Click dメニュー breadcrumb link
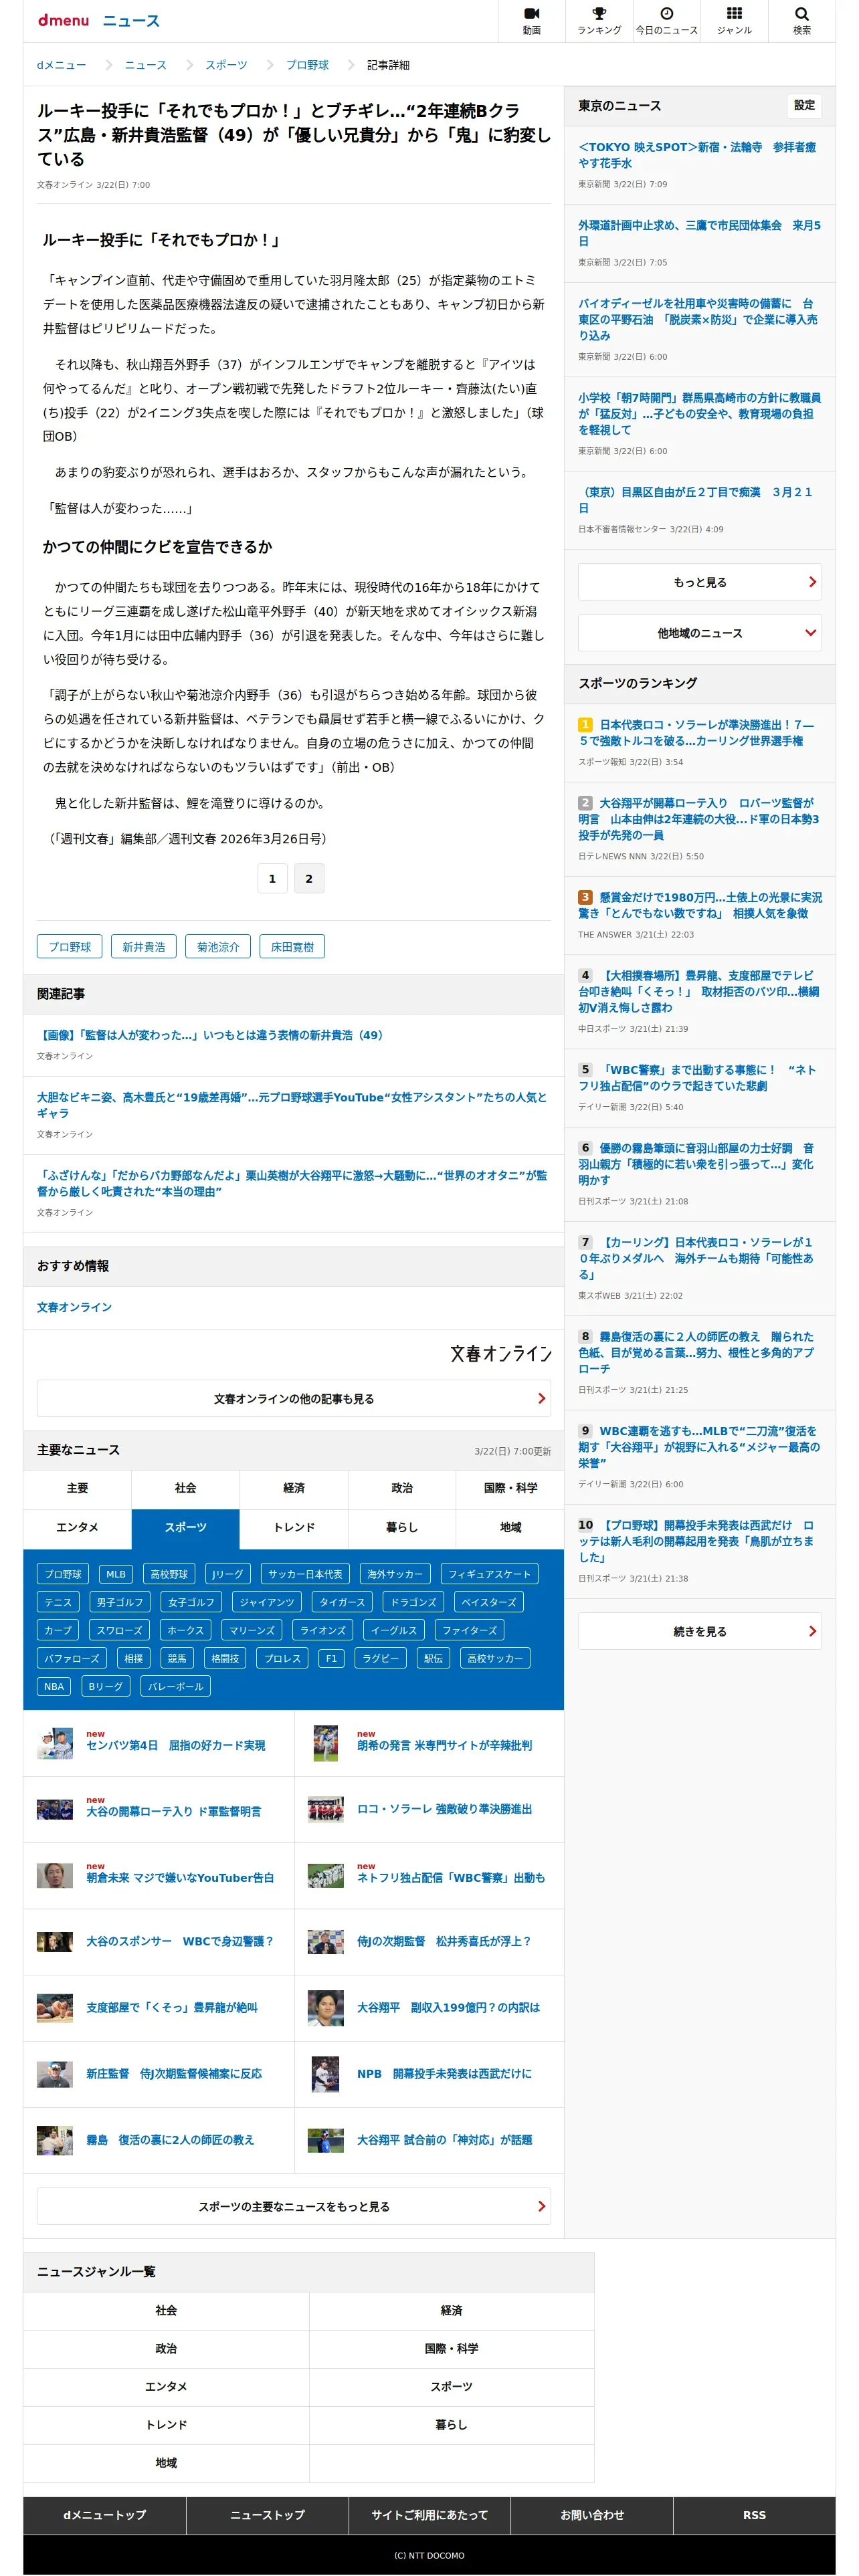Viewport: 859px width, 2576px height. point(61,65)
